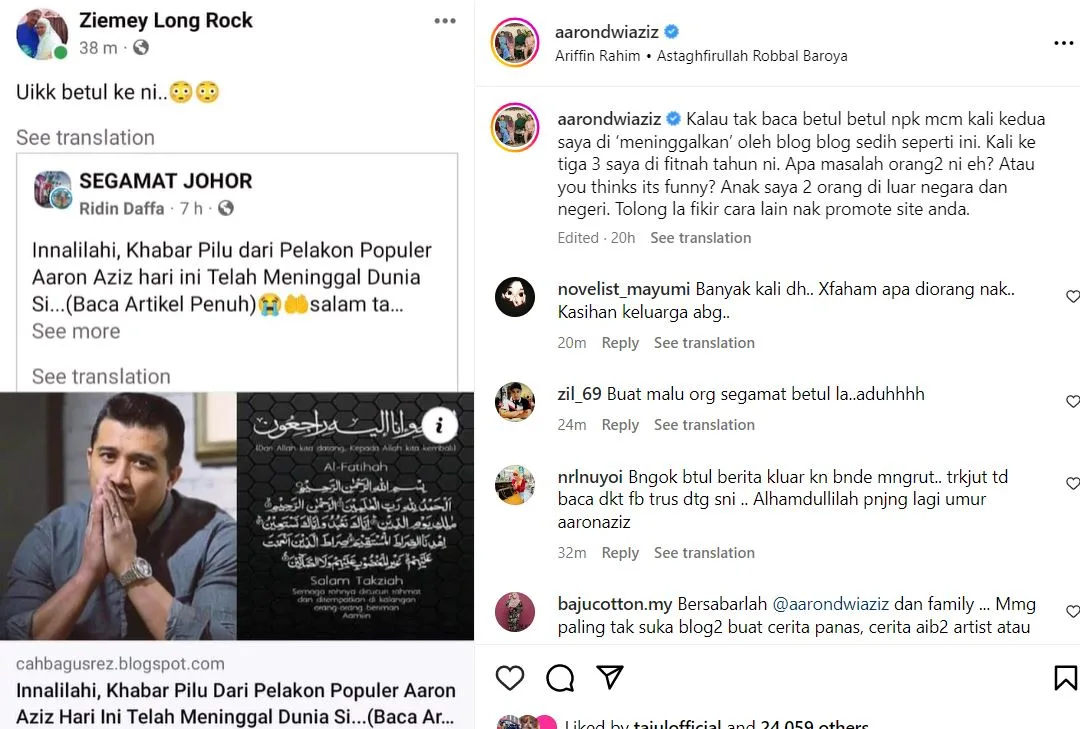Open Instagram post options menu

coord(1063,44)
